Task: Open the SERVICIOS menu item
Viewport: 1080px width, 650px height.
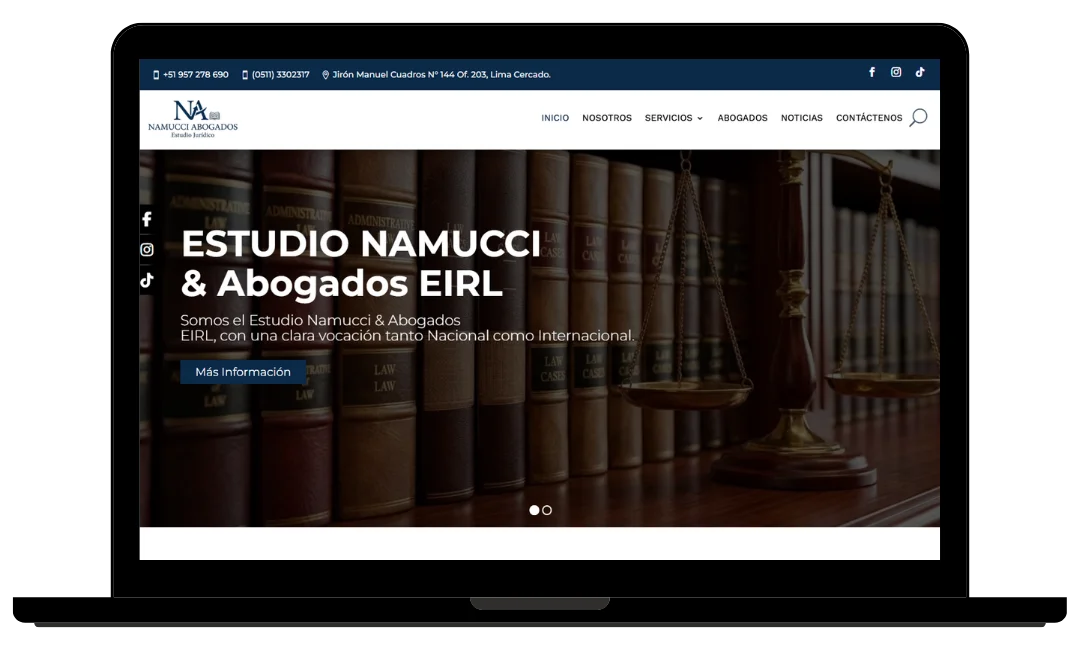Action: 668,118
